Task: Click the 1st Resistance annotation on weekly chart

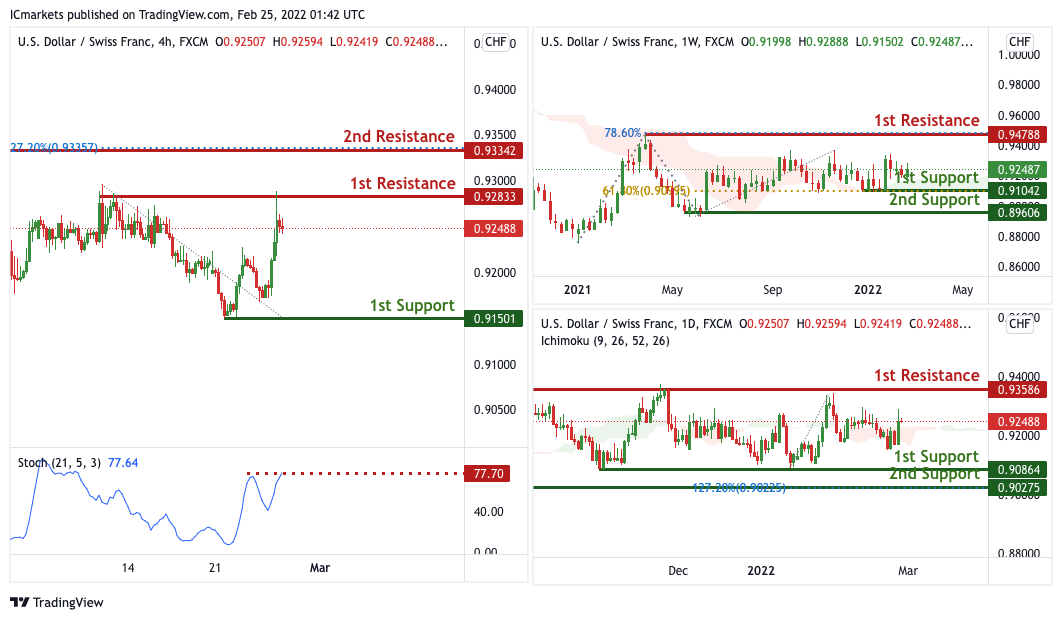Action: pos(927,121)
